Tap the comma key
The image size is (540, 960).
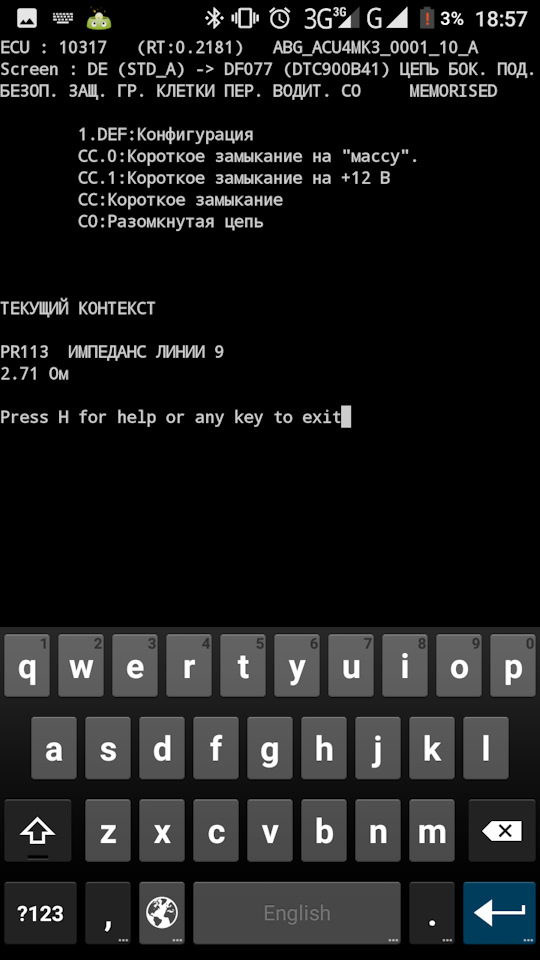pos(108,913)
